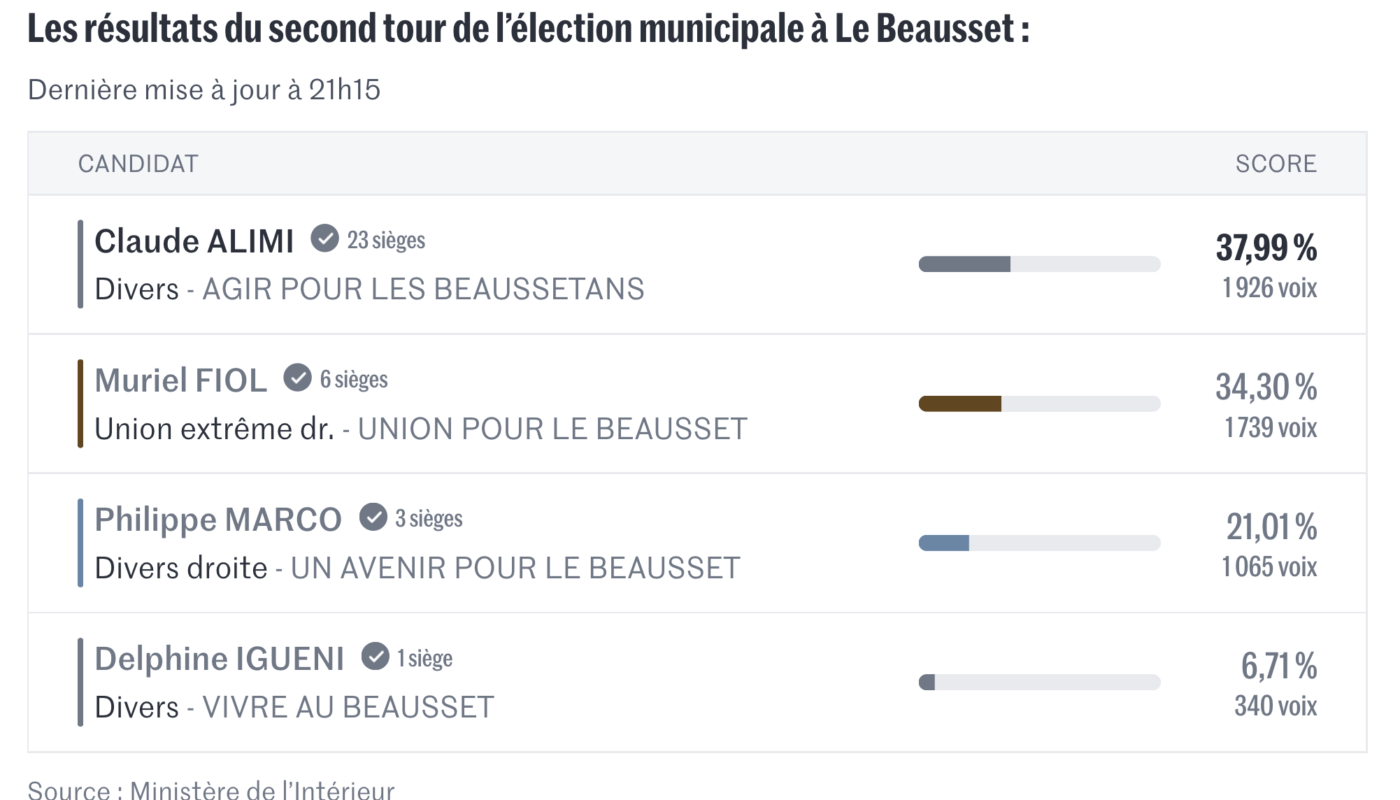Click the SCORE column header
The width and height of the screenshot is (1400, 800).
[1276, 164]
